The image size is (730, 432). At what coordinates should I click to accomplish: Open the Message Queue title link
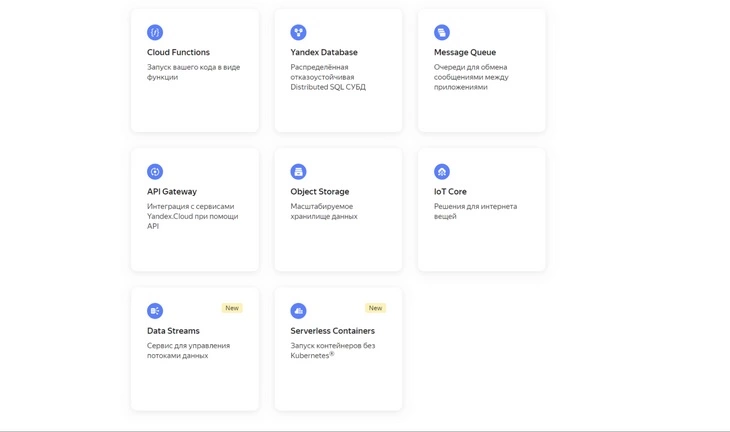pos(465,52)
